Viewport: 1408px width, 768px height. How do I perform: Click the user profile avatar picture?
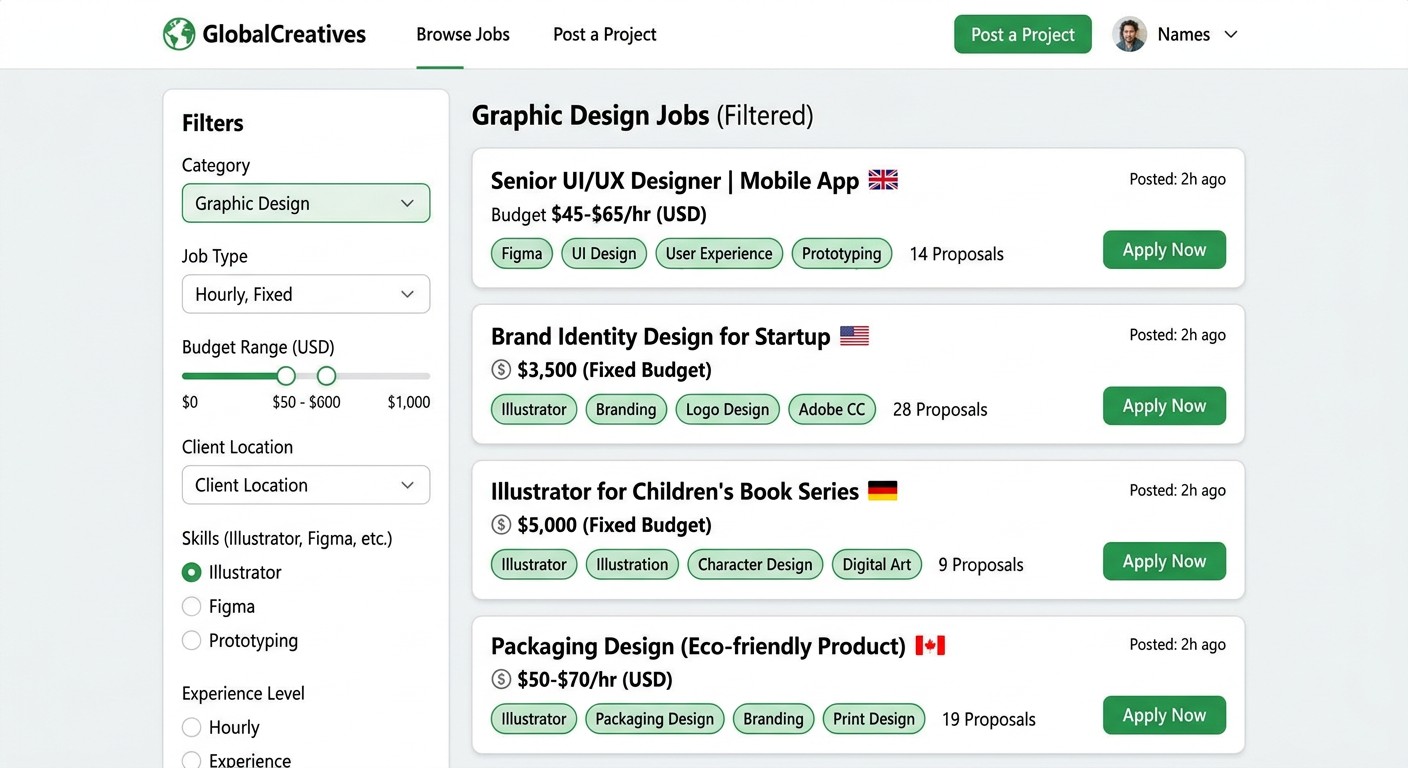tap(1129, 34)
